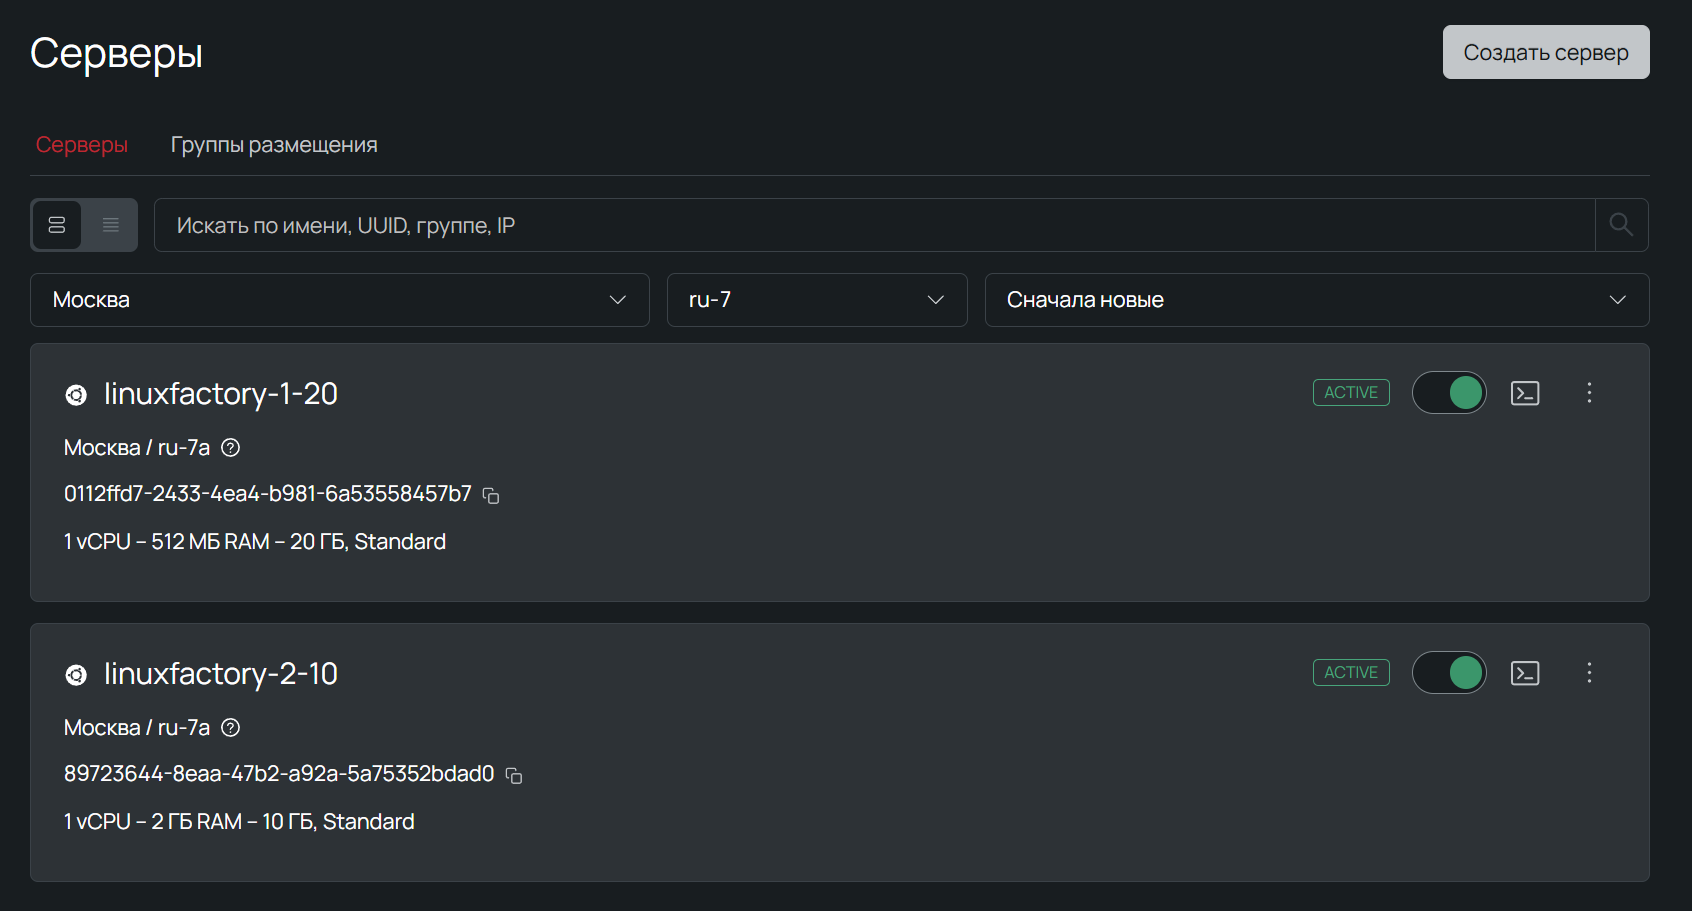This screenshot has width=1692, height=911.
Task: Click help icon next to linuxfactory-1-20 zone
Action: (231, 448)
